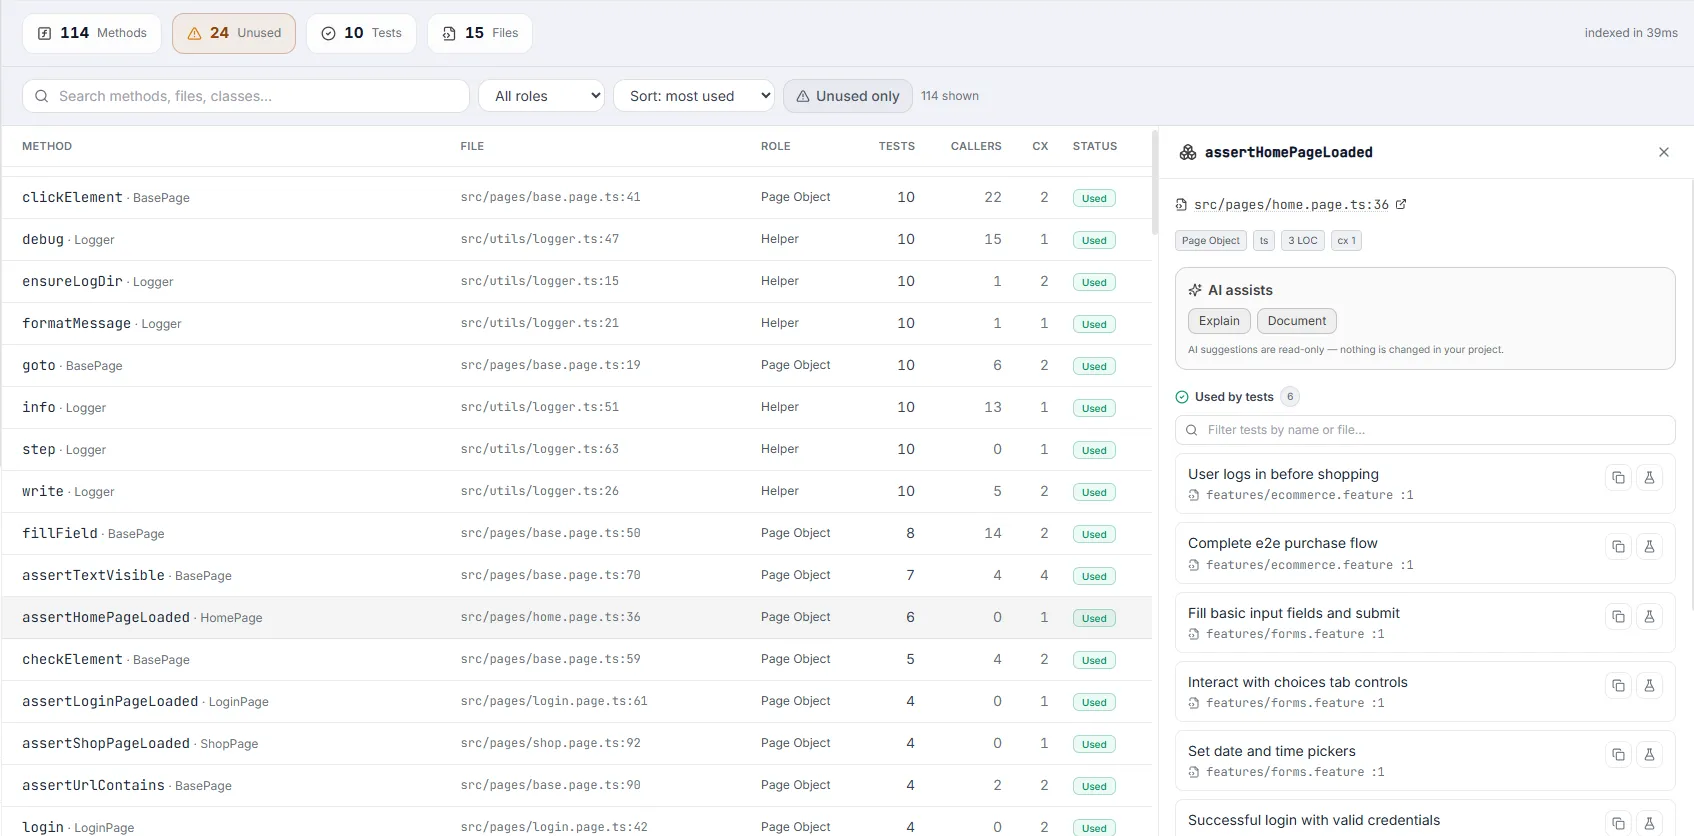Click the check-circle icon beside 'Used by tests'
This screenshot has height=836, width=1694.
(1182, 397)
